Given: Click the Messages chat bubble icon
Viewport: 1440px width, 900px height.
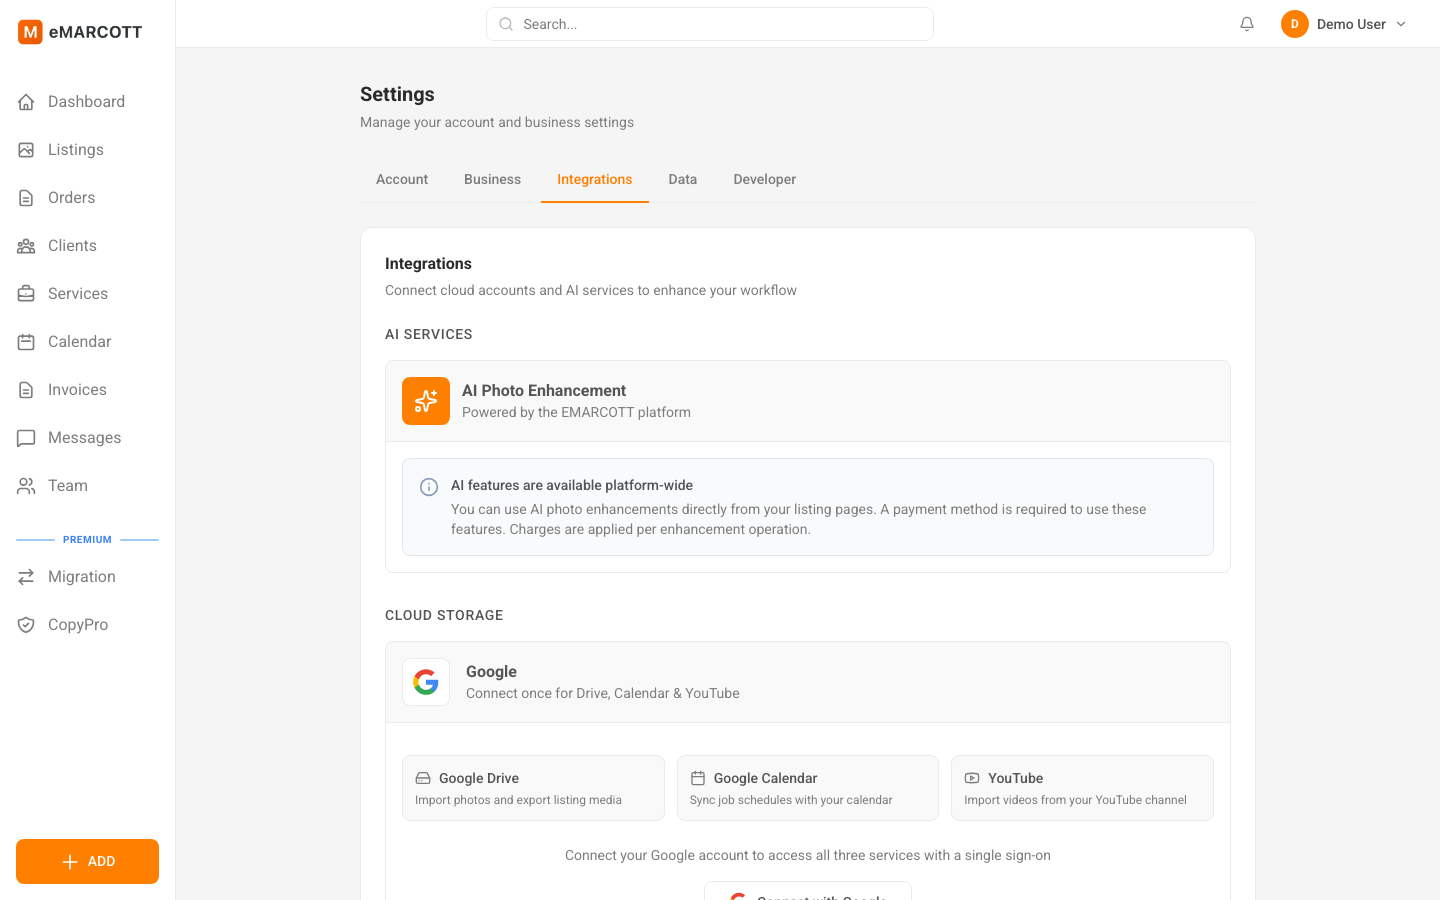Looking at the screenshot, I should (26, 437).
